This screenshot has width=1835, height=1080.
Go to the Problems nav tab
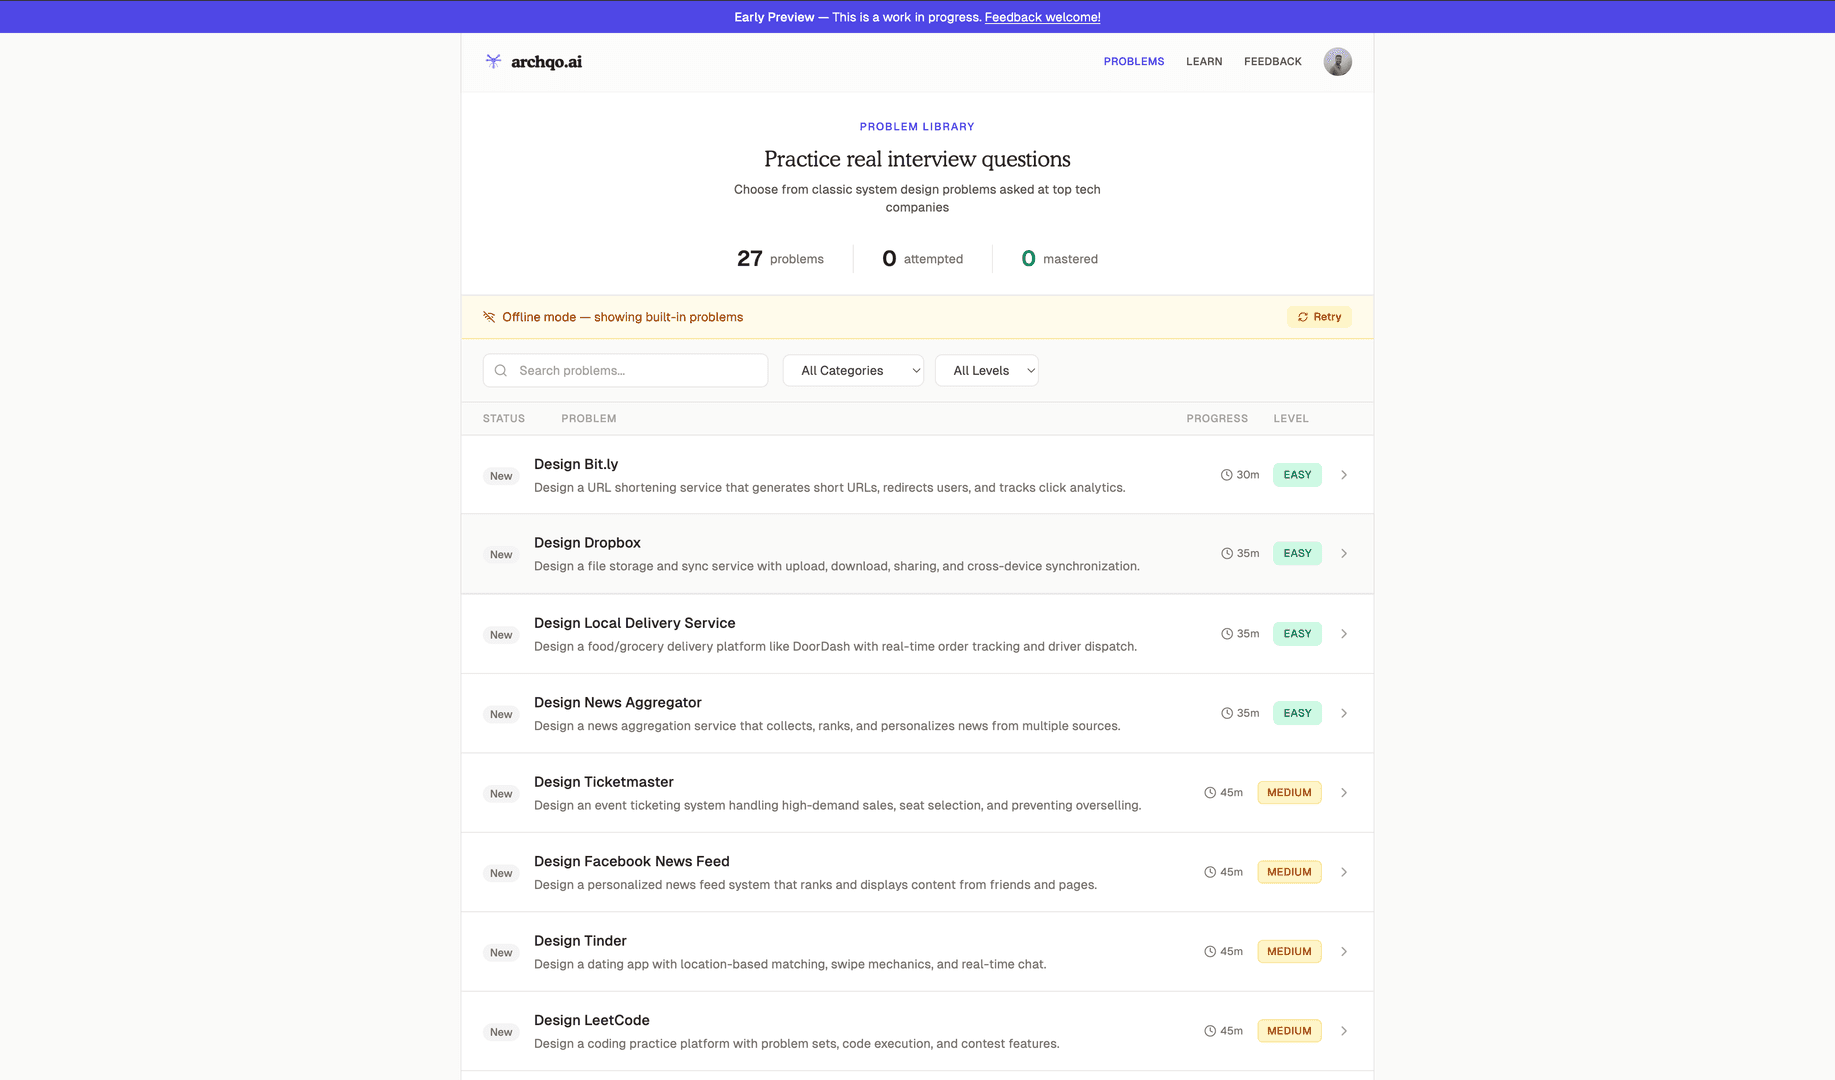tap(1134, 62)
